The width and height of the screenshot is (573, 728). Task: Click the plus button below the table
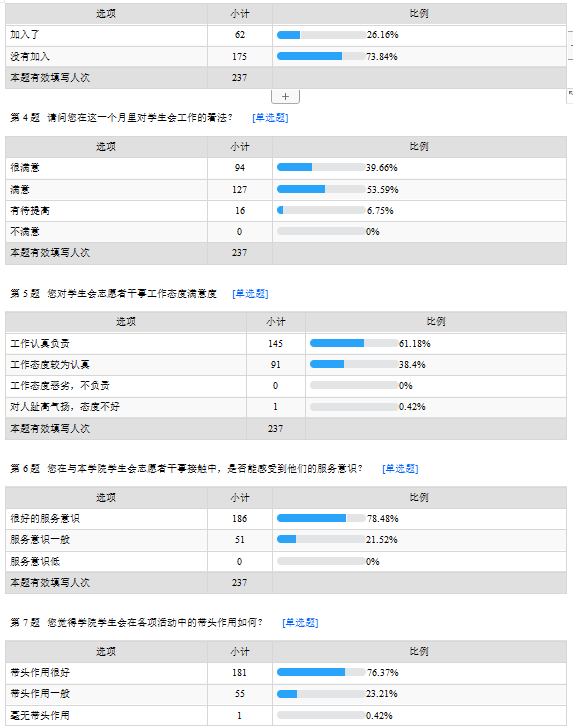coord(285,97)
